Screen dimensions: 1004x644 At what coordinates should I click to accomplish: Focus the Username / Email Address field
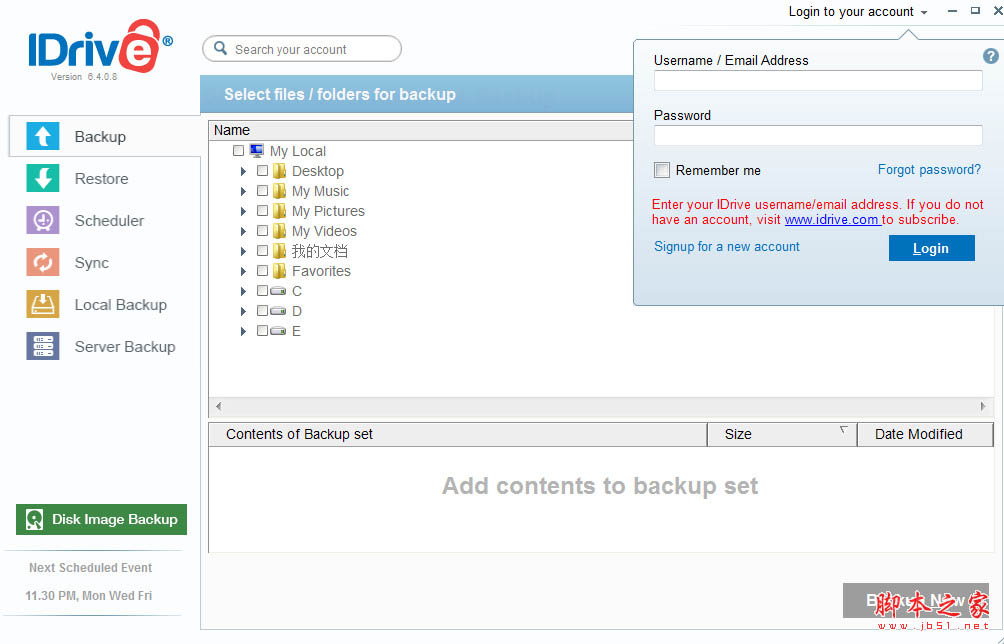[x=818, y=80]
